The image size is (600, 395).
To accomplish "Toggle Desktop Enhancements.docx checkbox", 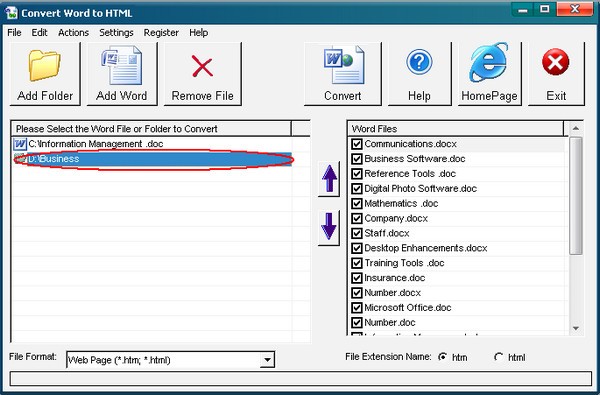I will (357, 248).
